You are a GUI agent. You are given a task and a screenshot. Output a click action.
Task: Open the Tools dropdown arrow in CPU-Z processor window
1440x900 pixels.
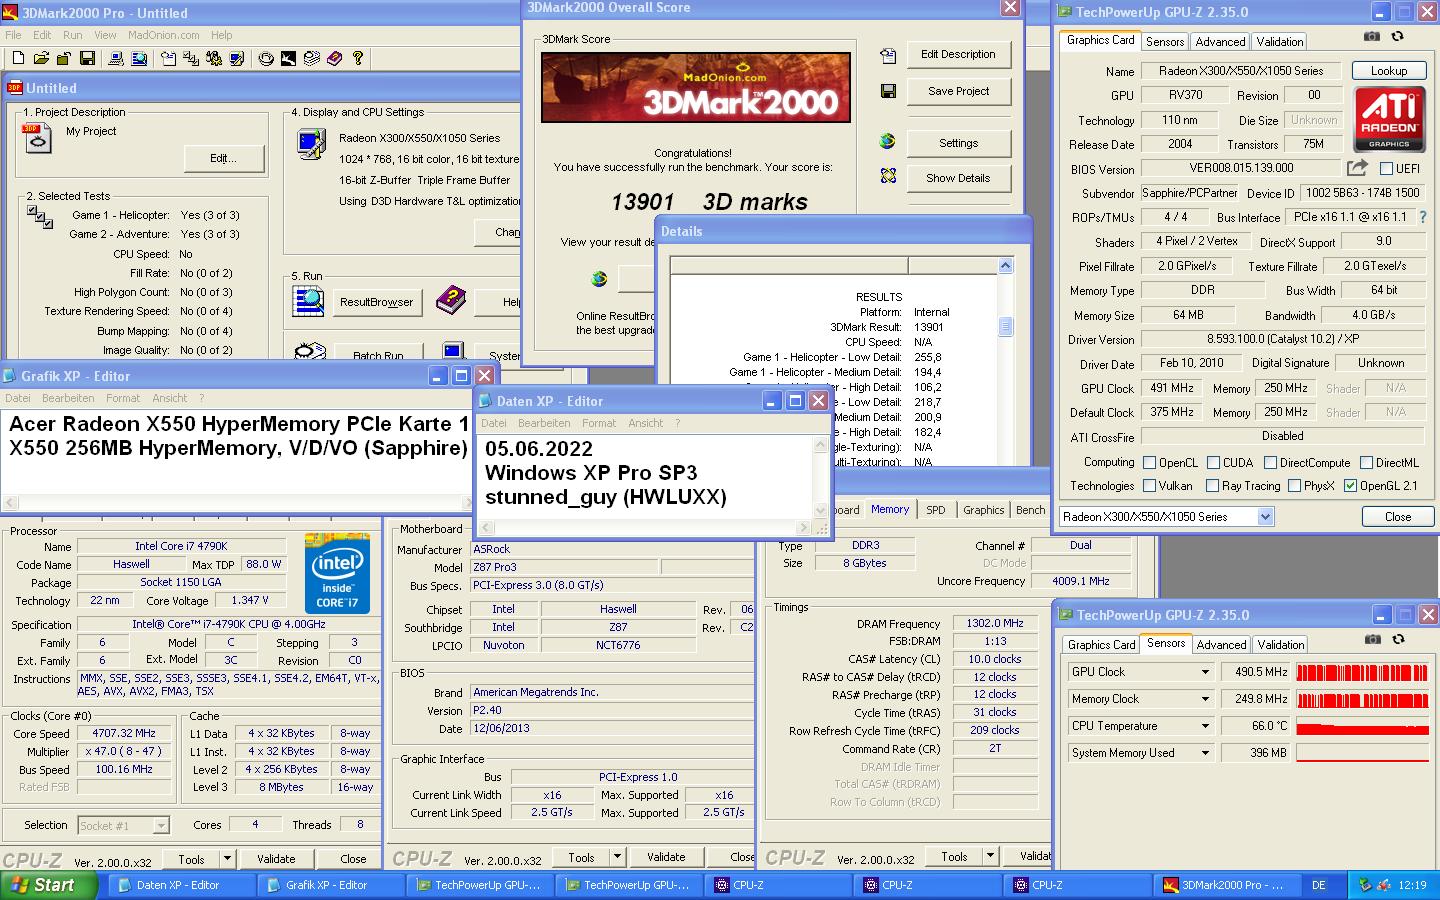(x=227, y=858)
